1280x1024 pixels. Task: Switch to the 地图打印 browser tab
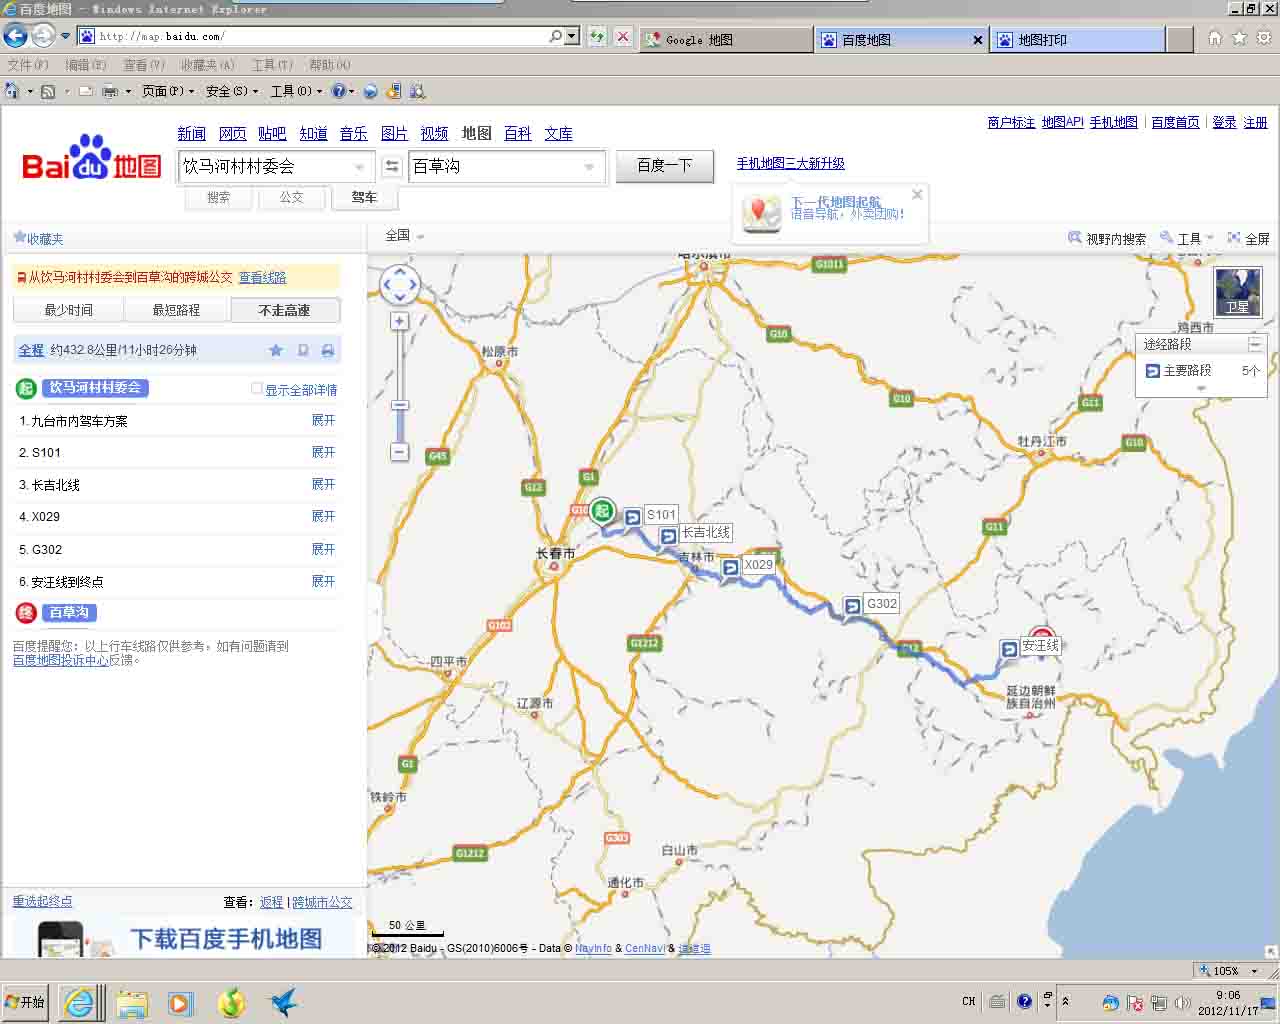tap(1078, 40)
